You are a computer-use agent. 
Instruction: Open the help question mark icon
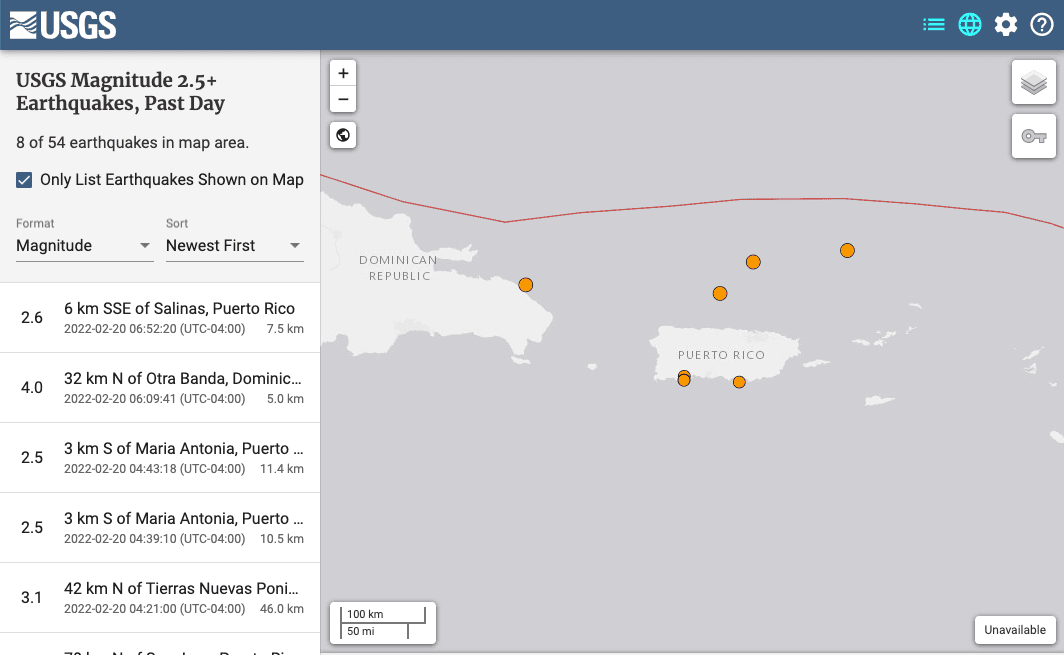1042,25
